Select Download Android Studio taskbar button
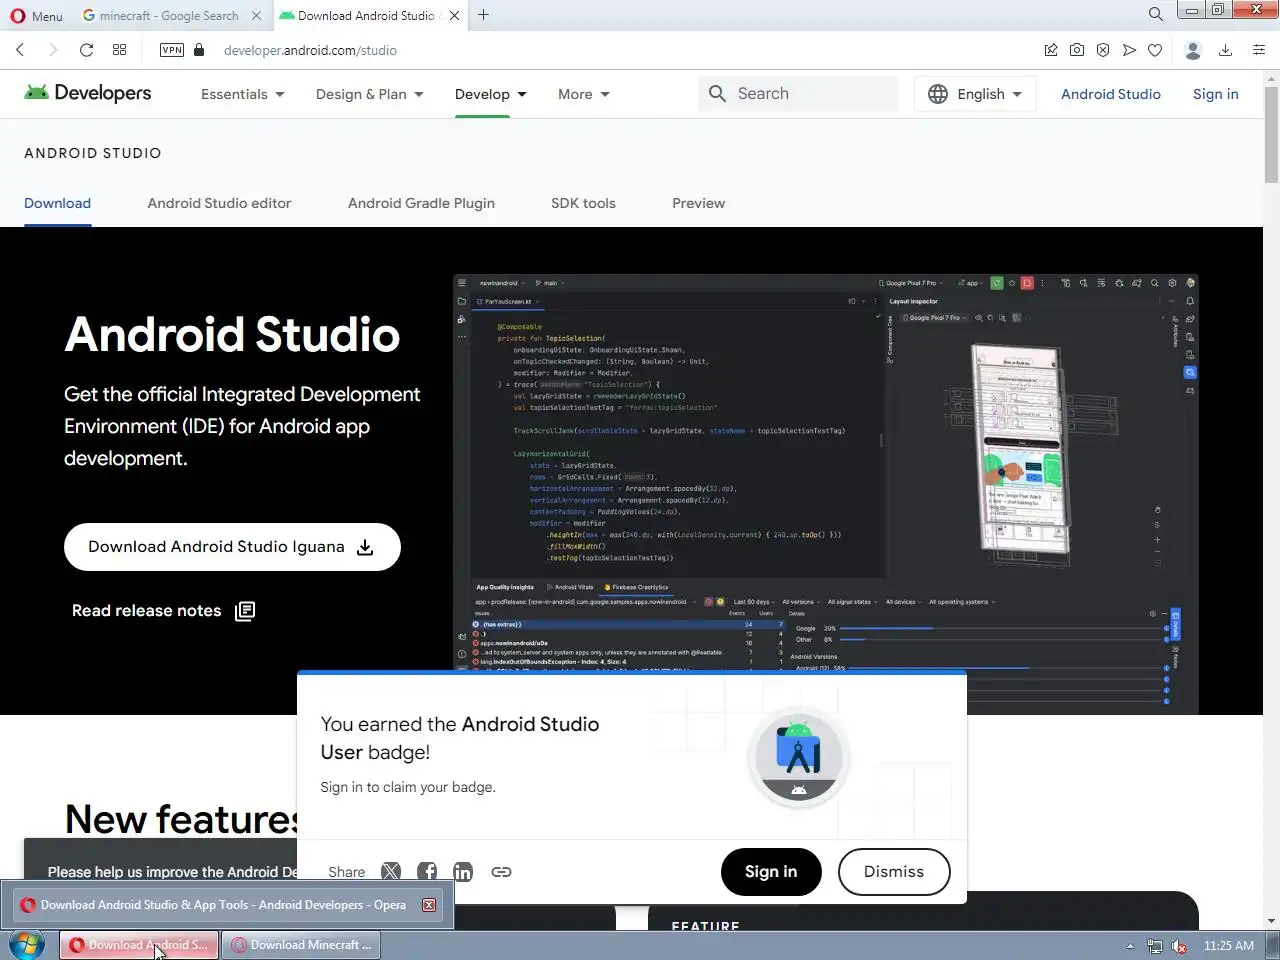This screenshot has height=960, width=1280. click(139, 945)
